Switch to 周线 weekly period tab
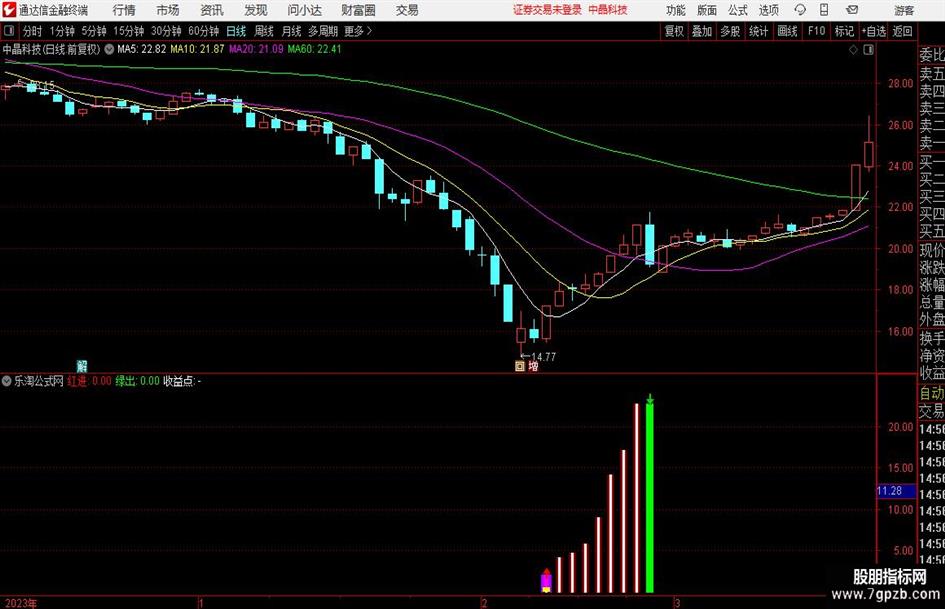The height and width of the screenshot is (609, 945). coord(263,31)
